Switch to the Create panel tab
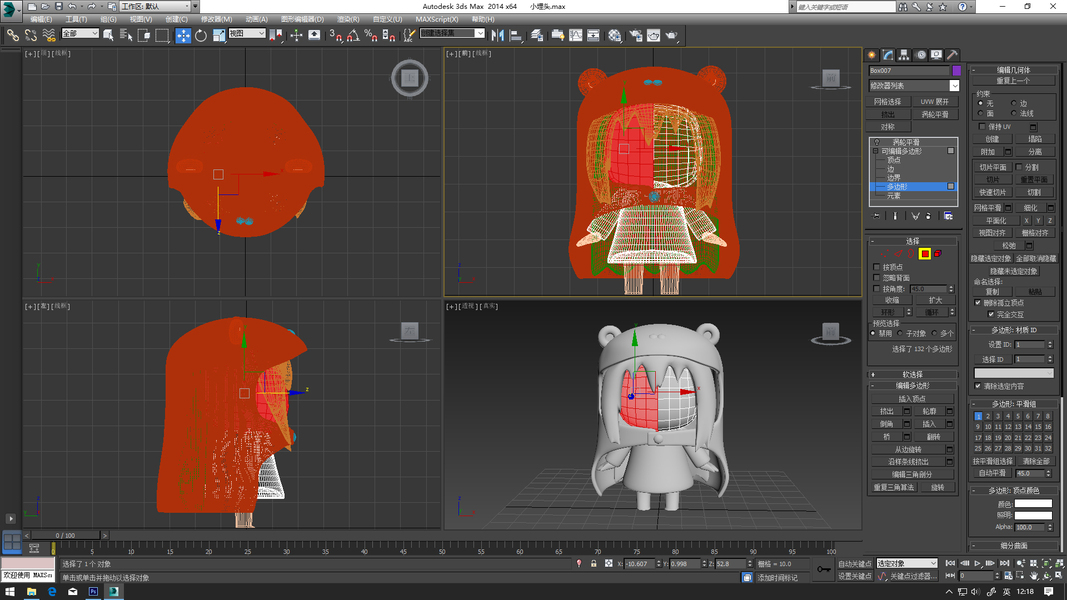This screenshot has width=1067, height=600. (x=872, y=55)
